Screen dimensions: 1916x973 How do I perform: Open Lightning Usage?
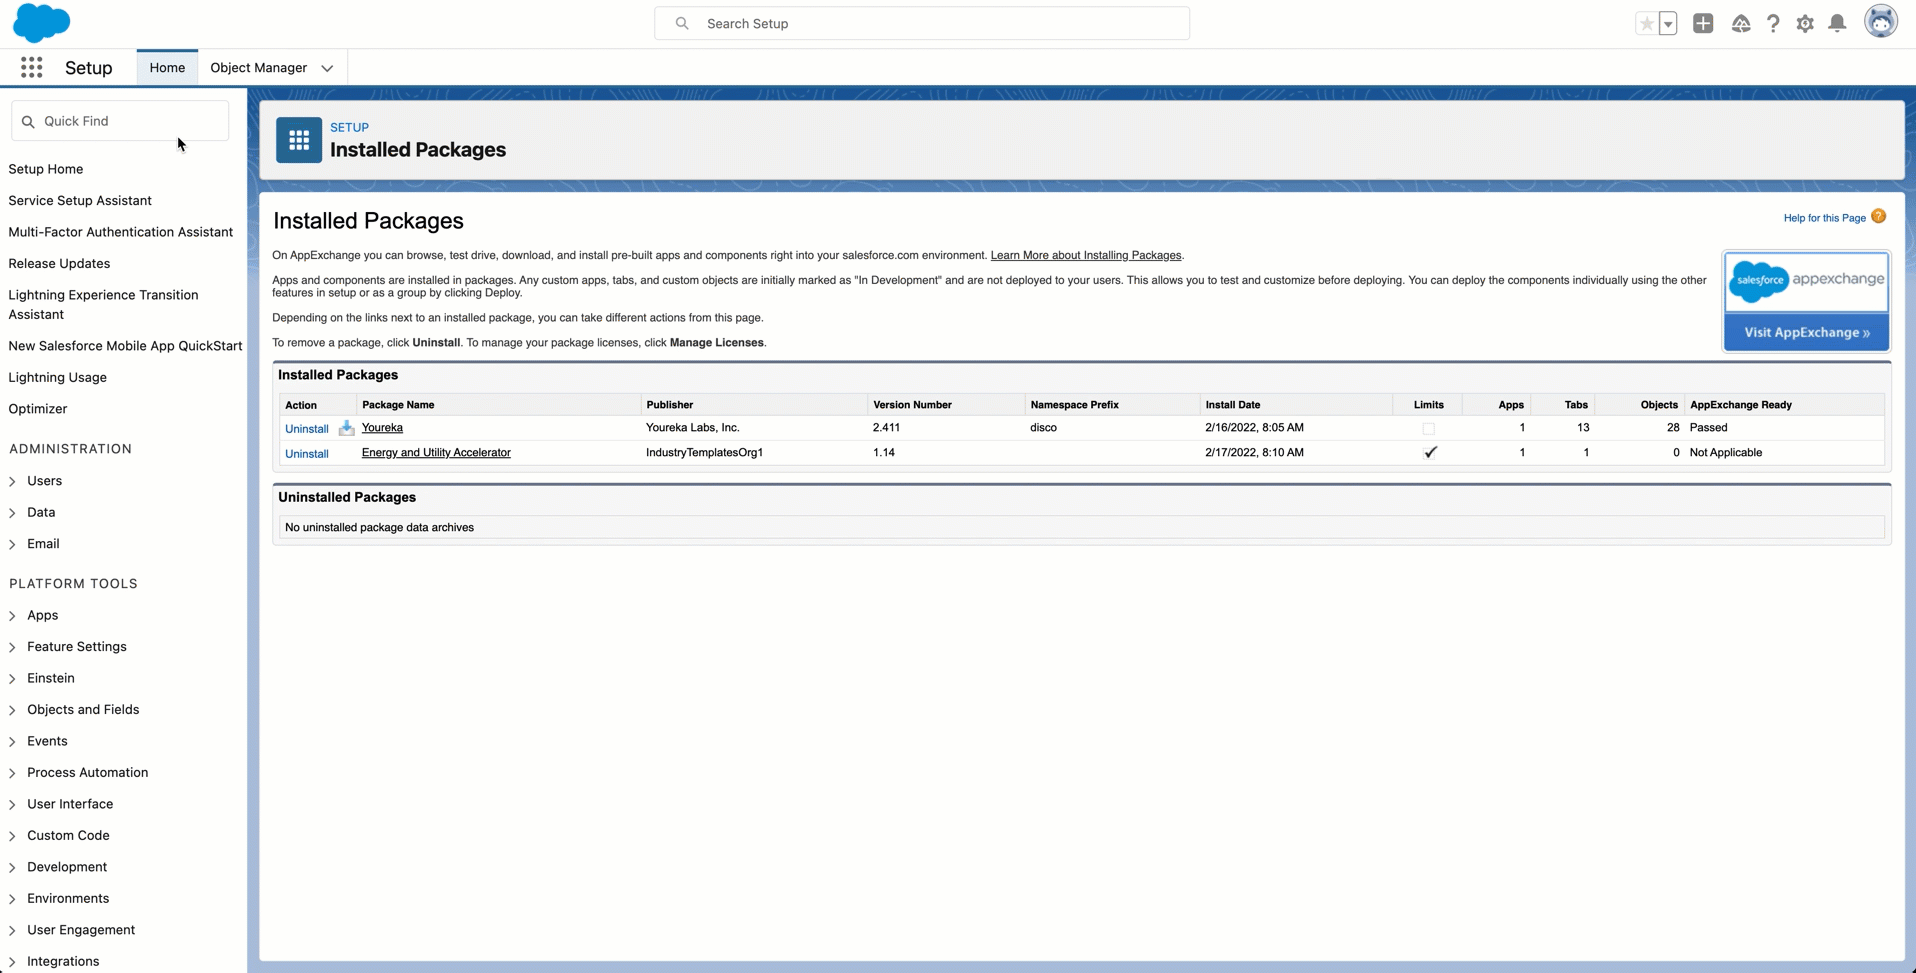[x=57, y=377]
